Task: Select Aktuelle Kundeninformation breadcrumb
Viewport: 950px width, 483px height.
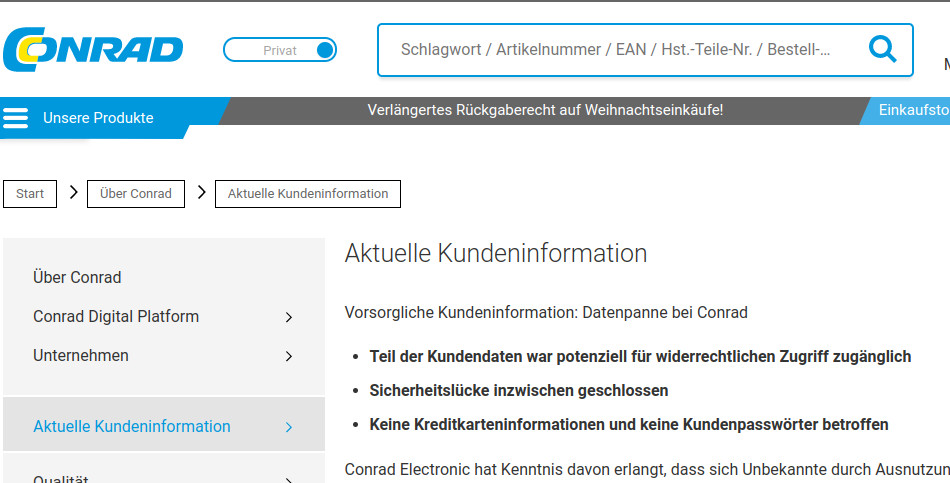Action: pos(308,194)
